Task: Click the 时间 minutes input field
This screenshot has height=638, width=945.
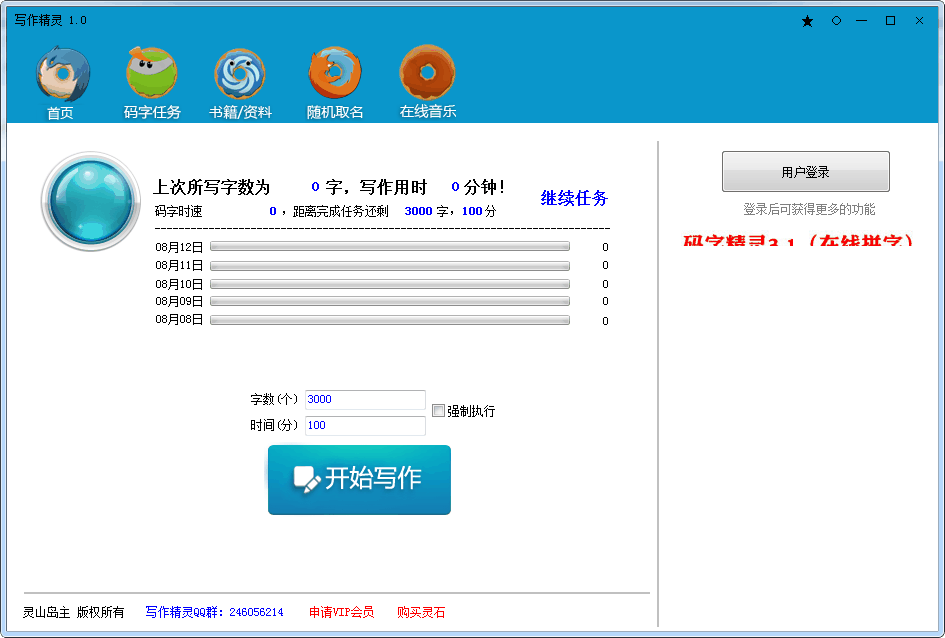Action: (x=365, y=426)
